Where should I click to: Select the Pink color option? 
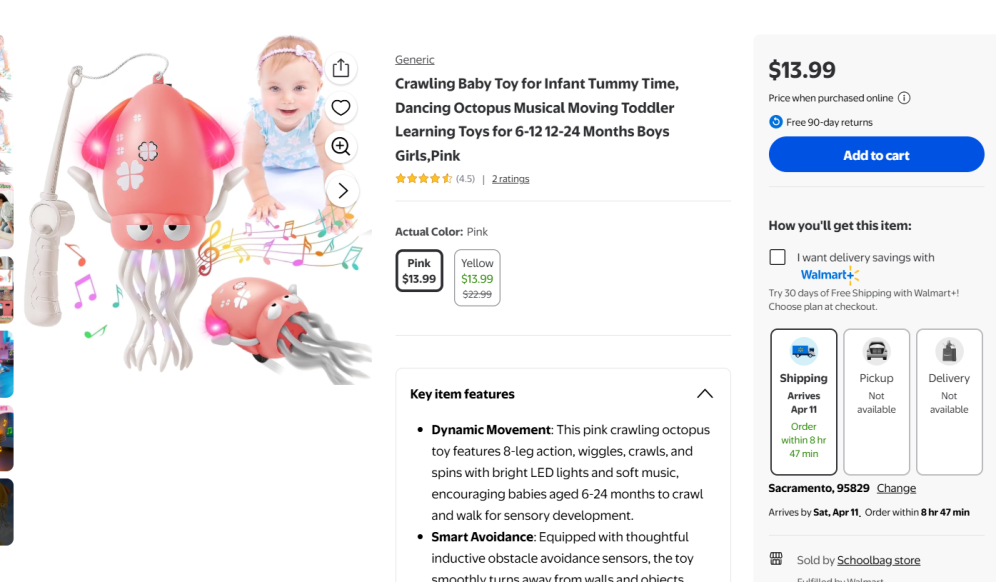point(419,271)
